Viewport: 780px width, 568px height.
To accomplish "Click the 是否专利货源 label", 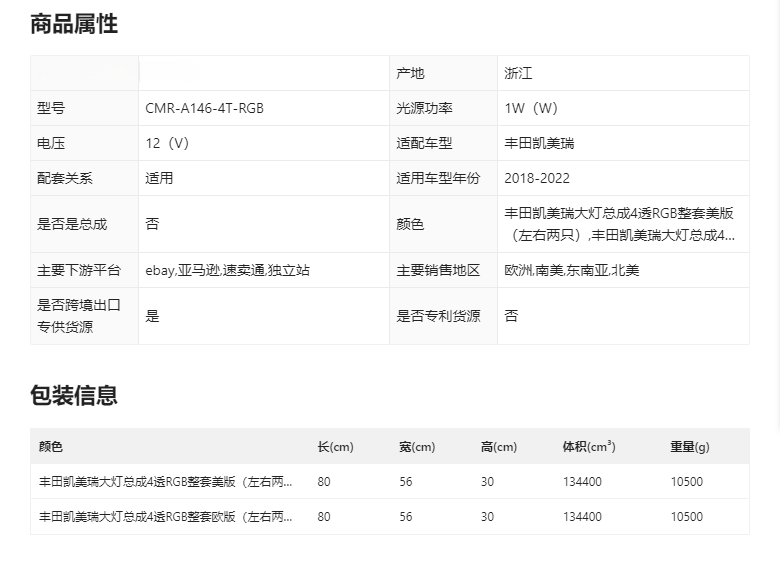I will [x=438, y=316].
